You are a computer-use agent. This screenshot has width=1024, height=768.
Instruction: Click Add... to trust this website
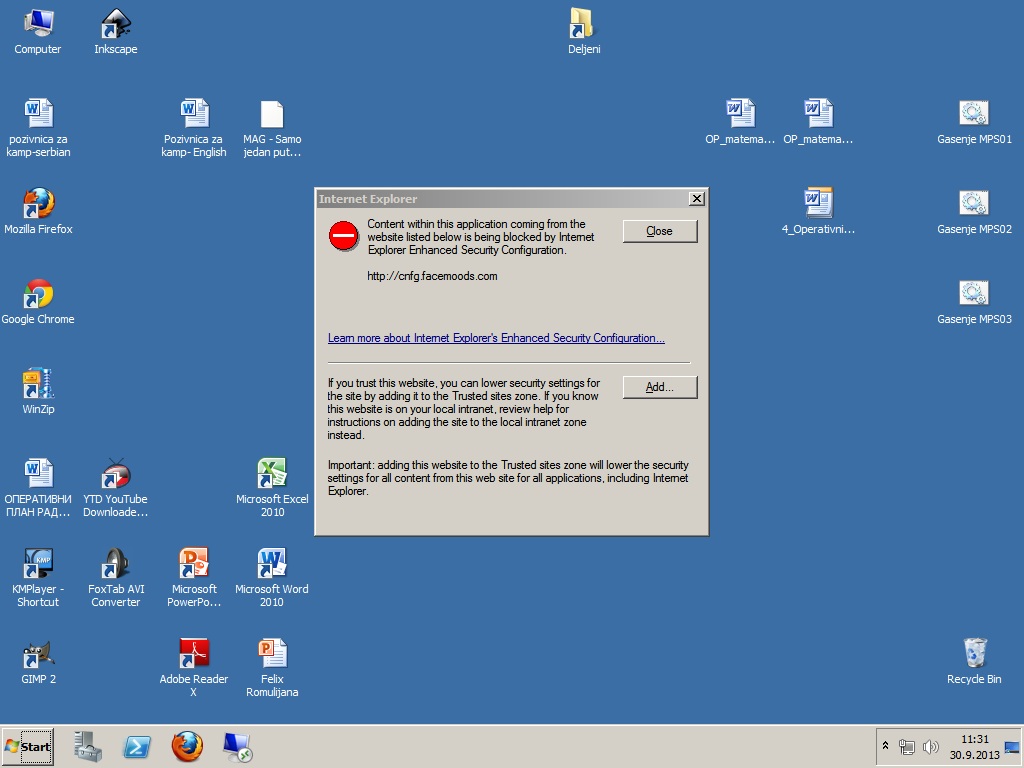pyautogui.click(x=659, y=387)
